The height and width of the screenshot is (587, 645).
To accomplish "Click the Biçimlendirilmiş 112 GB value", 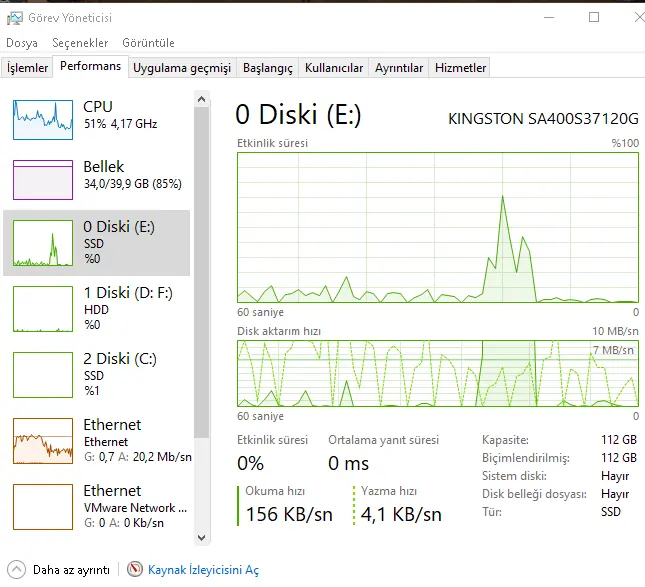I will [619, 457].
